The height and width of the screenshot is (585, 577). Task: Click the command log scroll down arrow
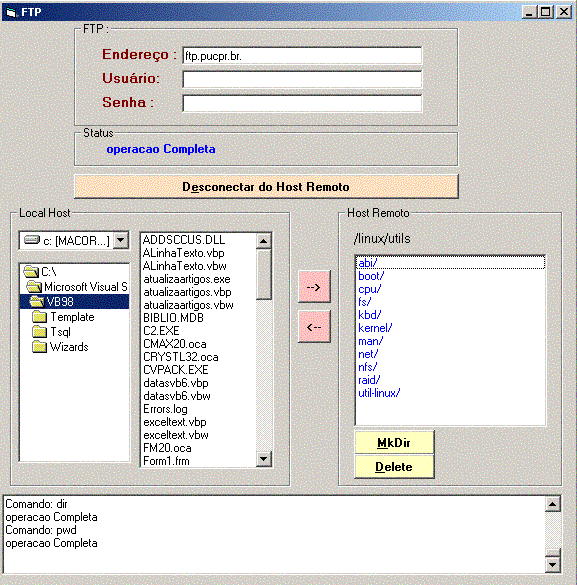pyautogui.click(x=552, y=564)
